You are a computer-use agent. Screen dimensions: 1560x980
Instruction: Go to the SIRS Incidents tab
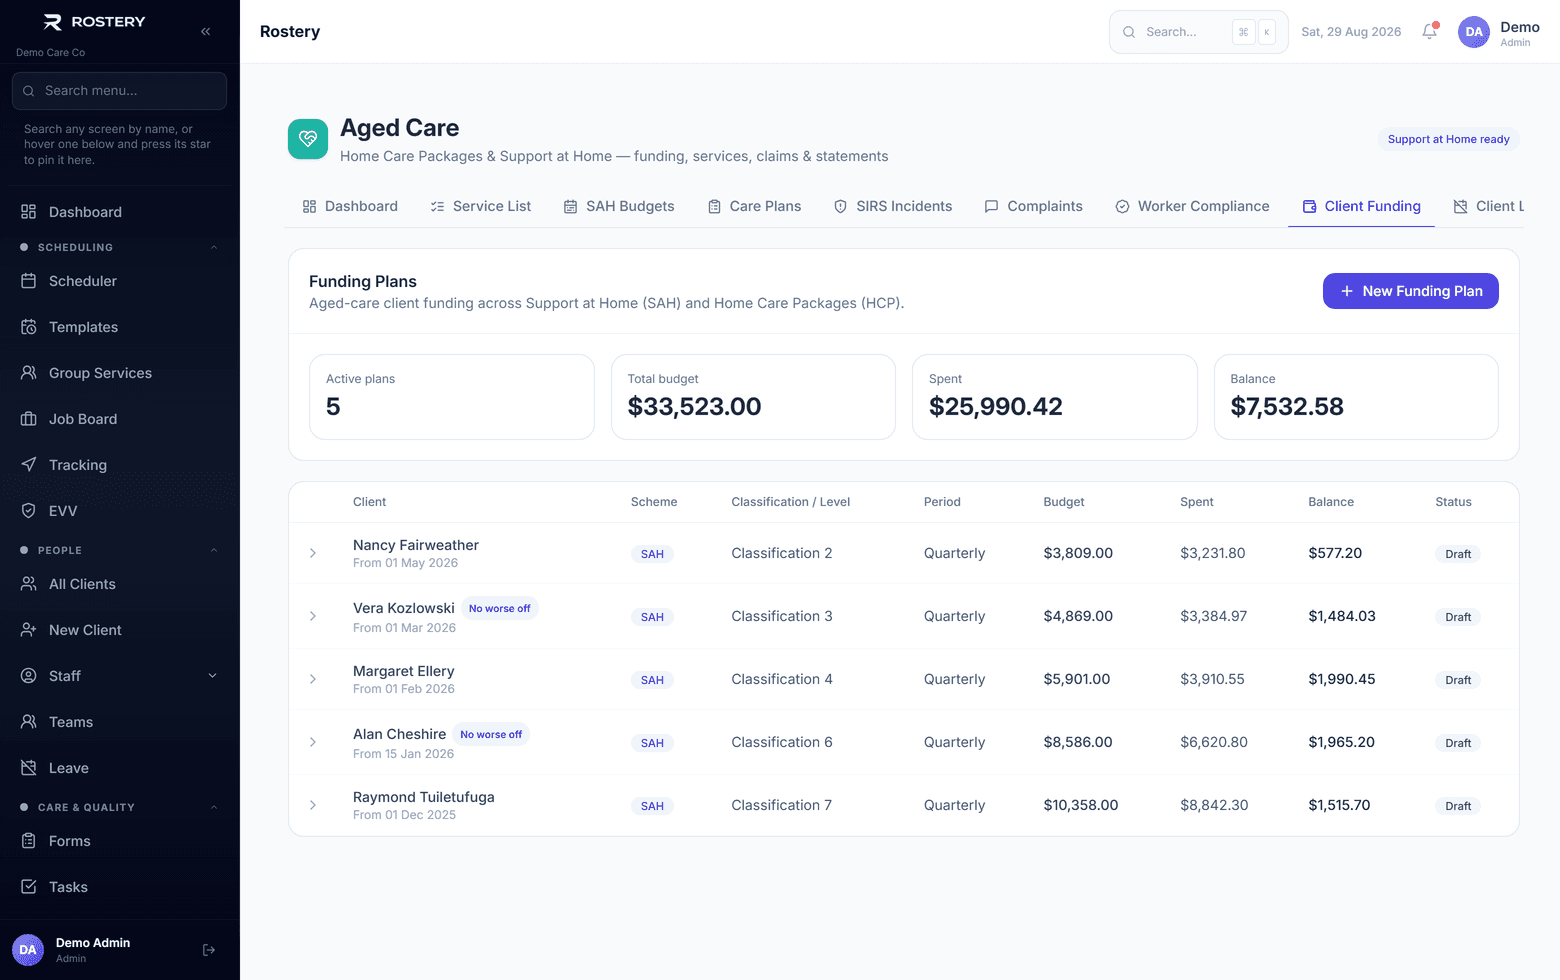[893, 206]
